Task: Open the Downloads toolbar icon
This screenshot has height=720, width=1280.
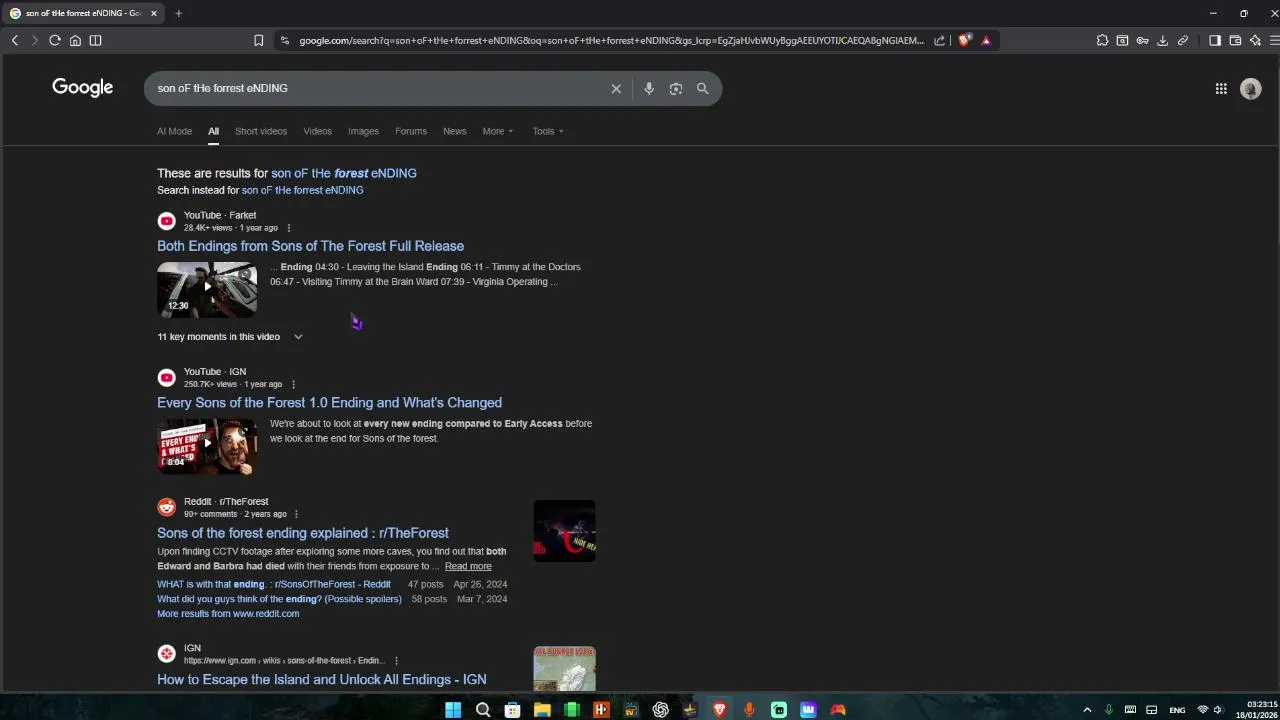Action: [x=1162, y=40]
